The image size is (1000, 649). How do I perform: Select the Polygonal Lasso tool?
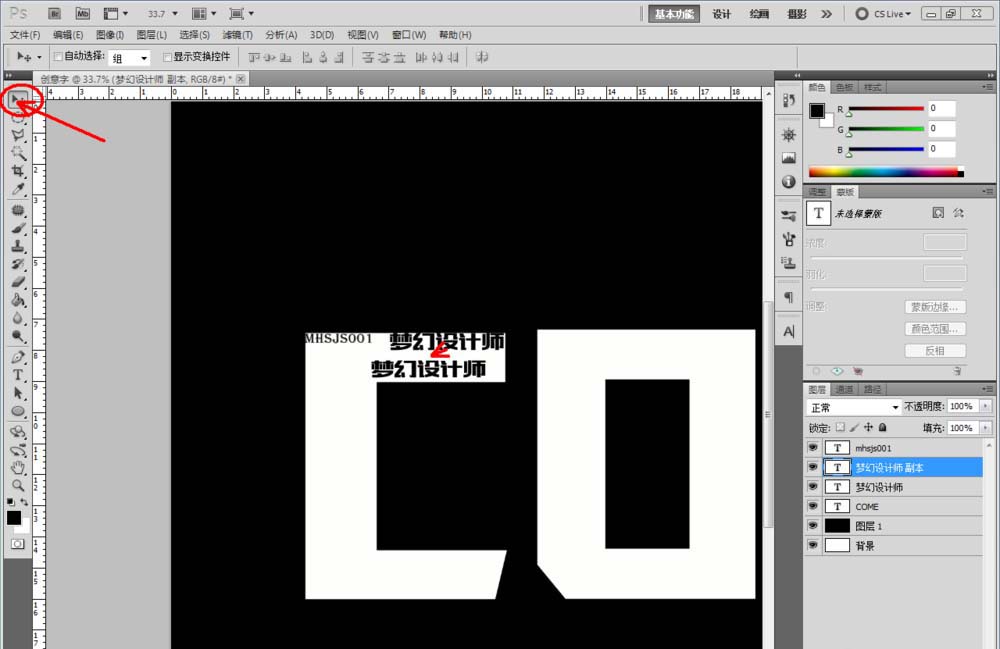(18, 136)
